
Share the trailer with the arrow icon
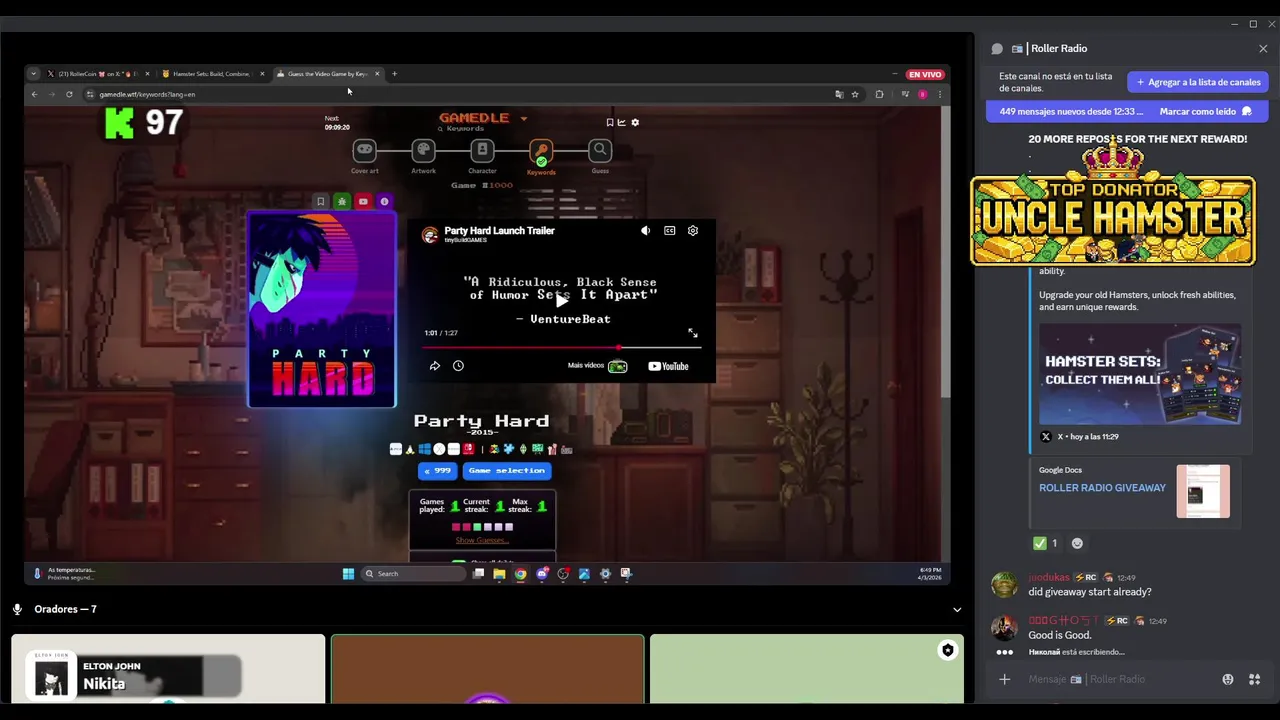[x=434, y=366]
